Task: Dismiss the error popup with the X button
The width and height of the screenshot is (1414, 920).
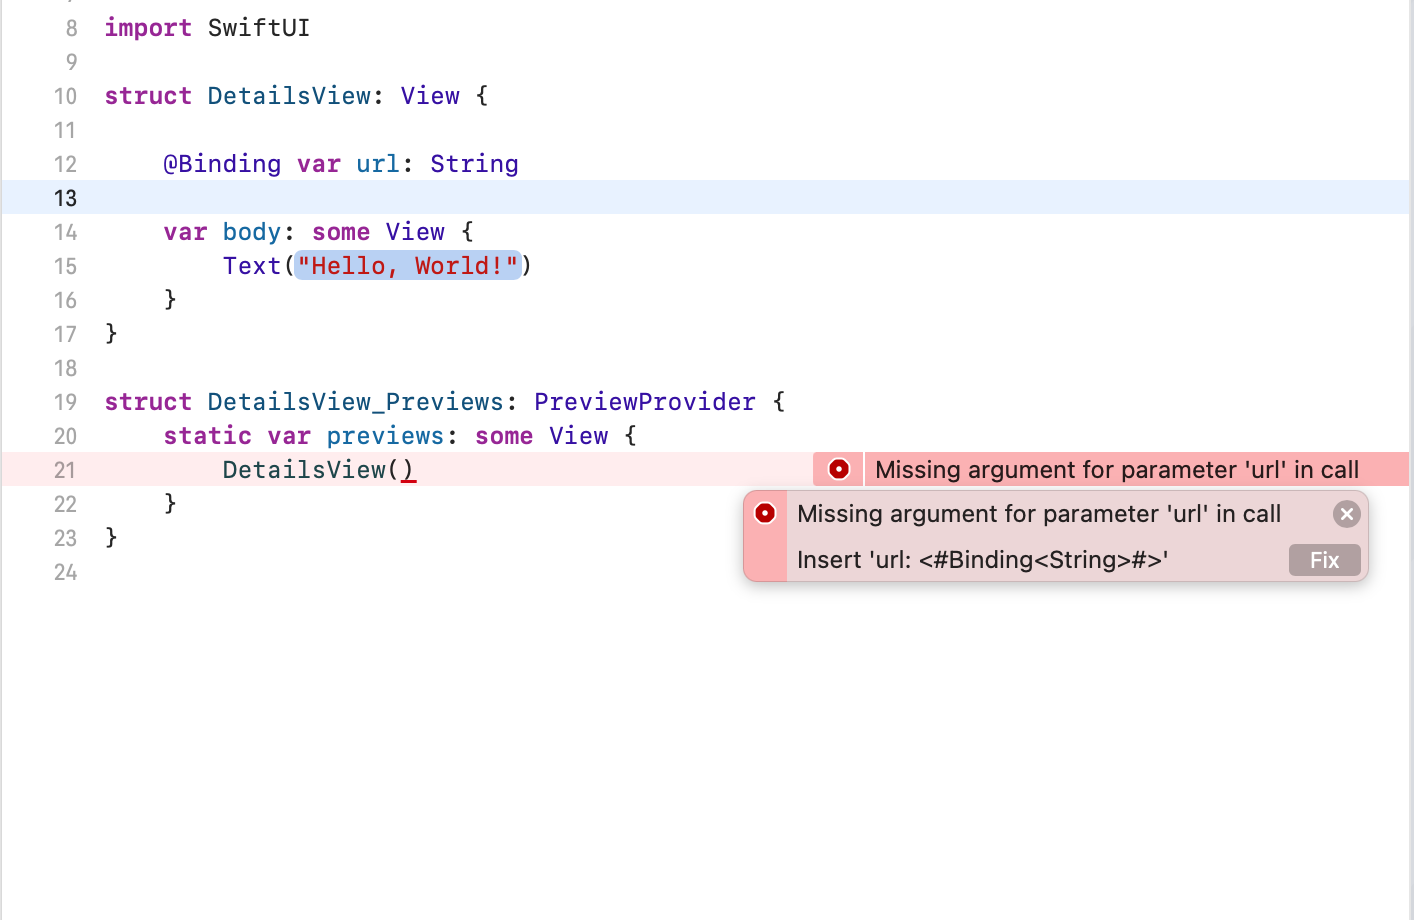Action: point(1346,514)
